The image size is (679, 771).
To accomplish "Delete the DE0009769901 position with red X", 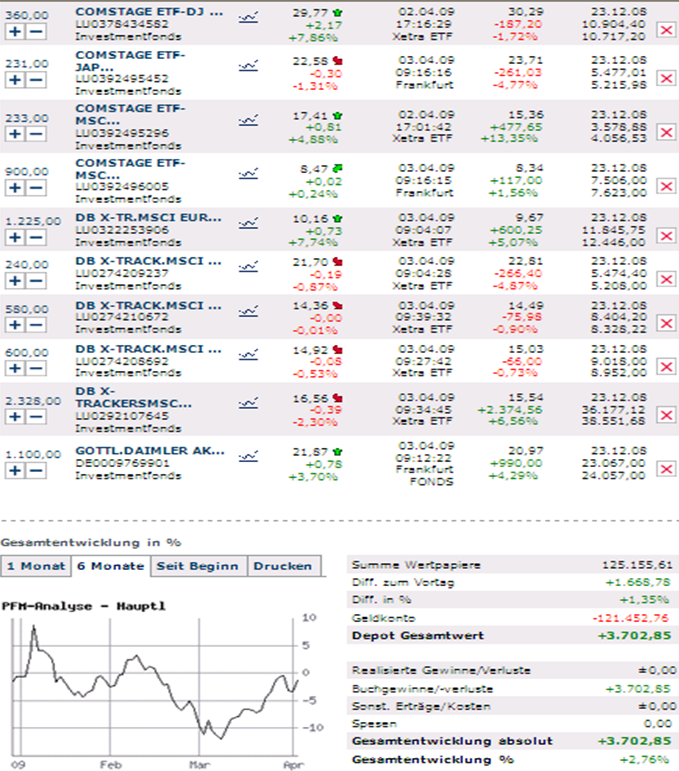I will tap(667, 469).
